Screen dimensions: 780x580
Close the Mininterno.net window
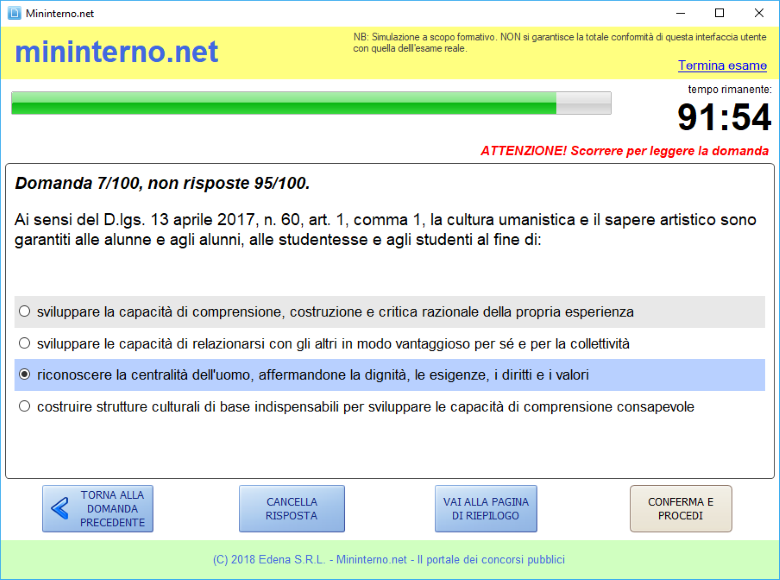[x=760, y=13]
